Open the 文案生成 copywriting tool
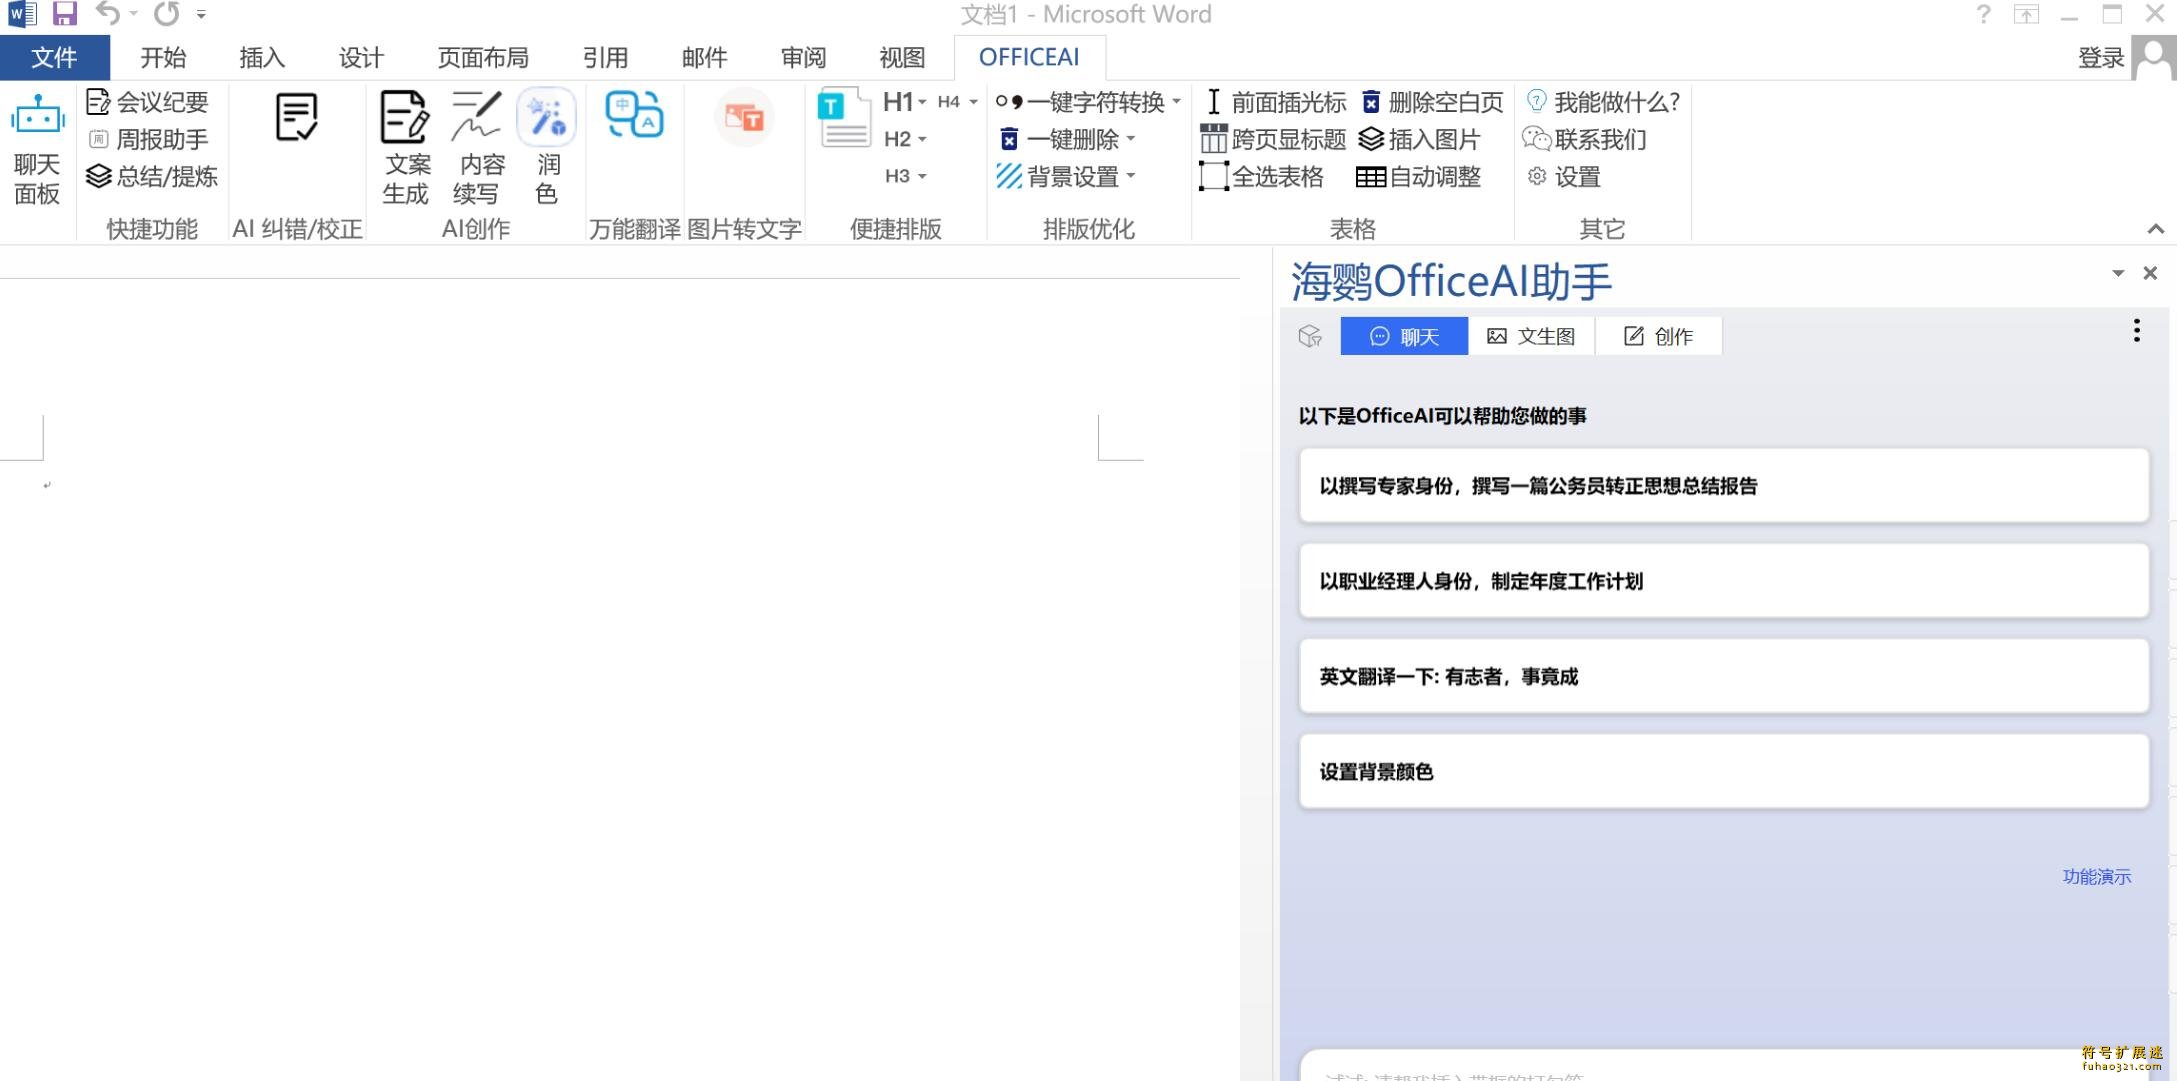Viewport: 2177px width, 1081px height. 406,147
